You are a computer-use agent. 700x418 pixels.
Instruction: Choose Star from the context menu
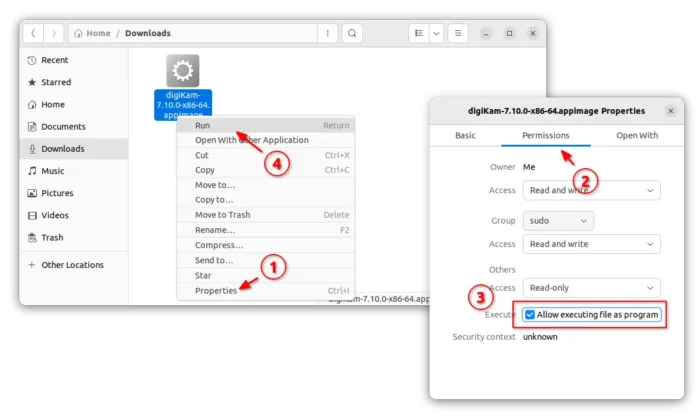(x=266, y=276)
